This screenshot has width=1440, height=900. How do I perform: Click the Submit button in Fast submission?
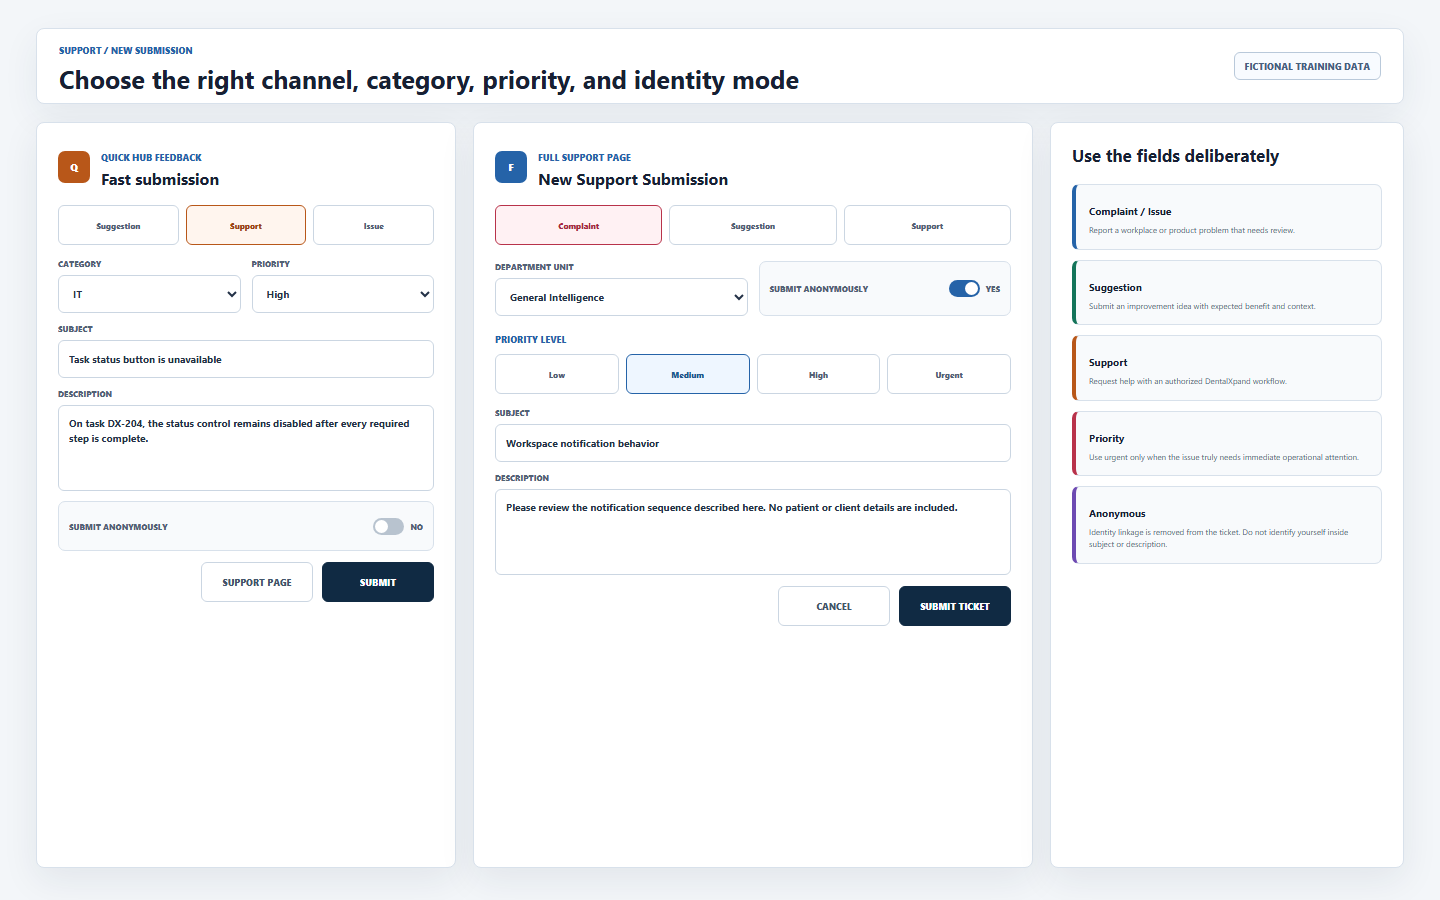378,582
